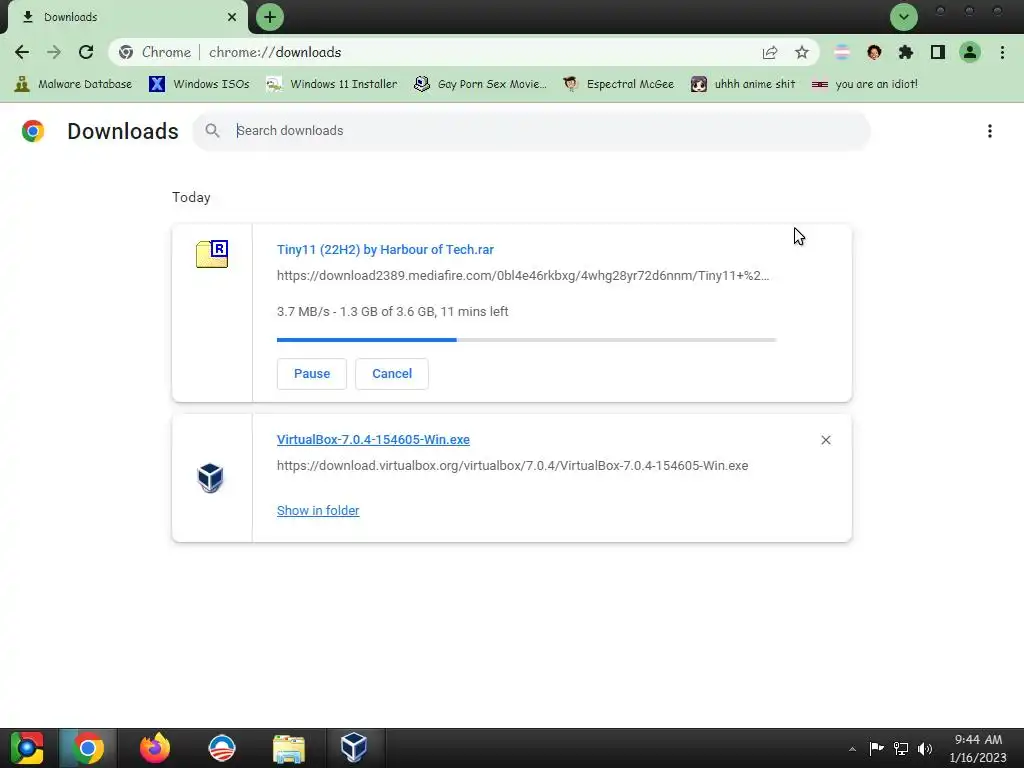Click the Tiny11 (22H2) by Harbour of Tech.rar filename
The width and height of the screenshot is (1024, 768).
385,249
